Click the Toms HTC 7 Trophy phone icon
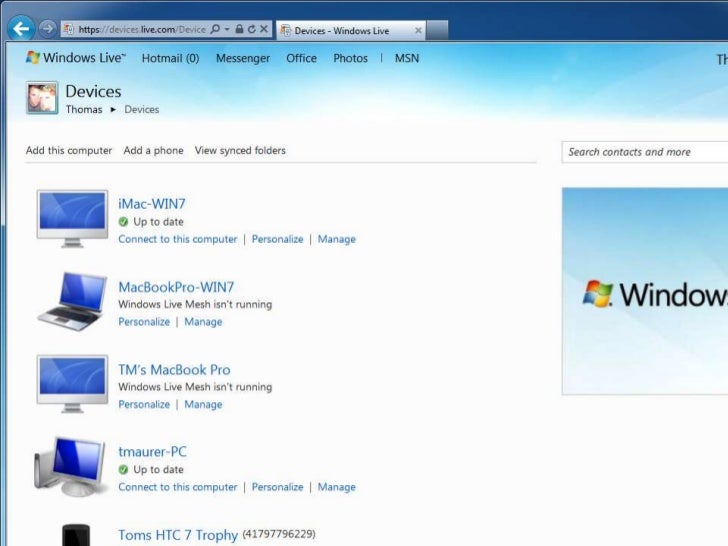The height and width of the screenshot is (546, 728). [x=76, y=535]
